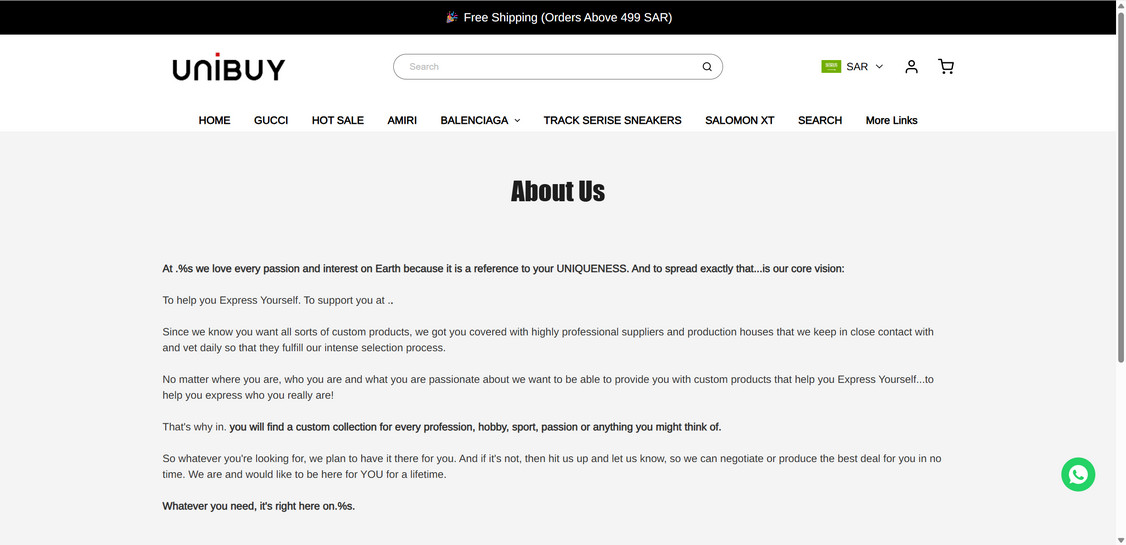The height and width of the screenshot is (545, 1126).
Task: Open TRACK SERISE SNEAKERS menu item
Action: (x=613, y=121)
